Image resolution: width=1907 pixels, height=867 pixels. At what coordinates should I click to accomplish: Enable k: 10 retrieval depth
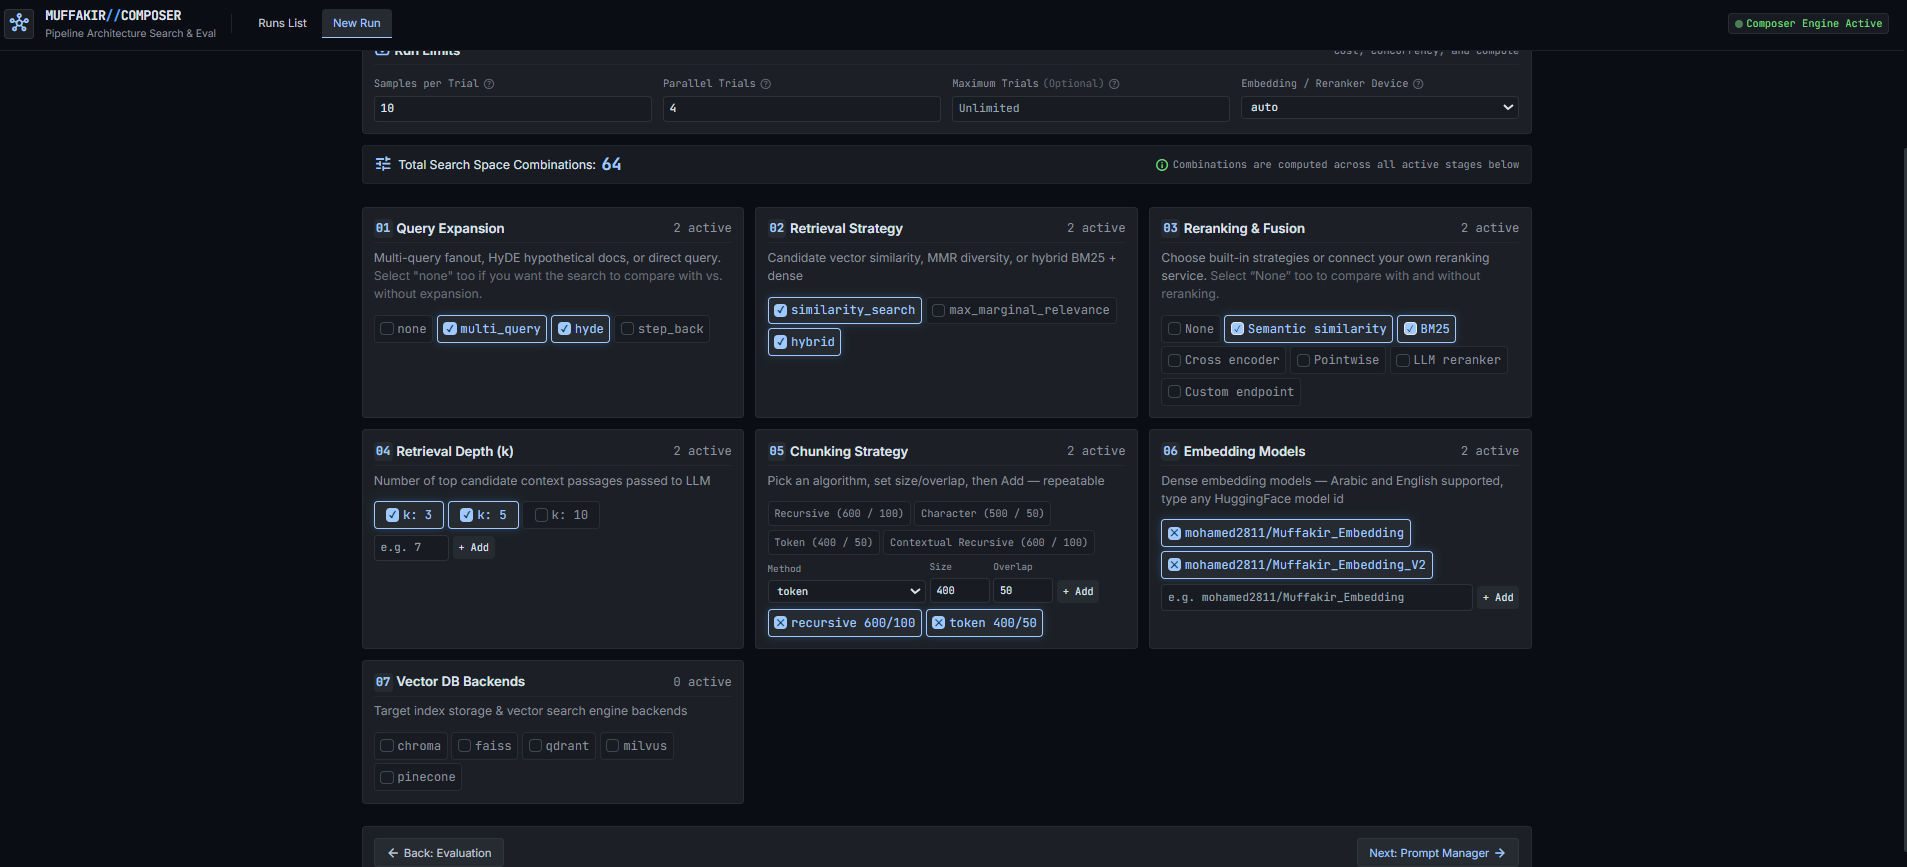tap(561, 515)
